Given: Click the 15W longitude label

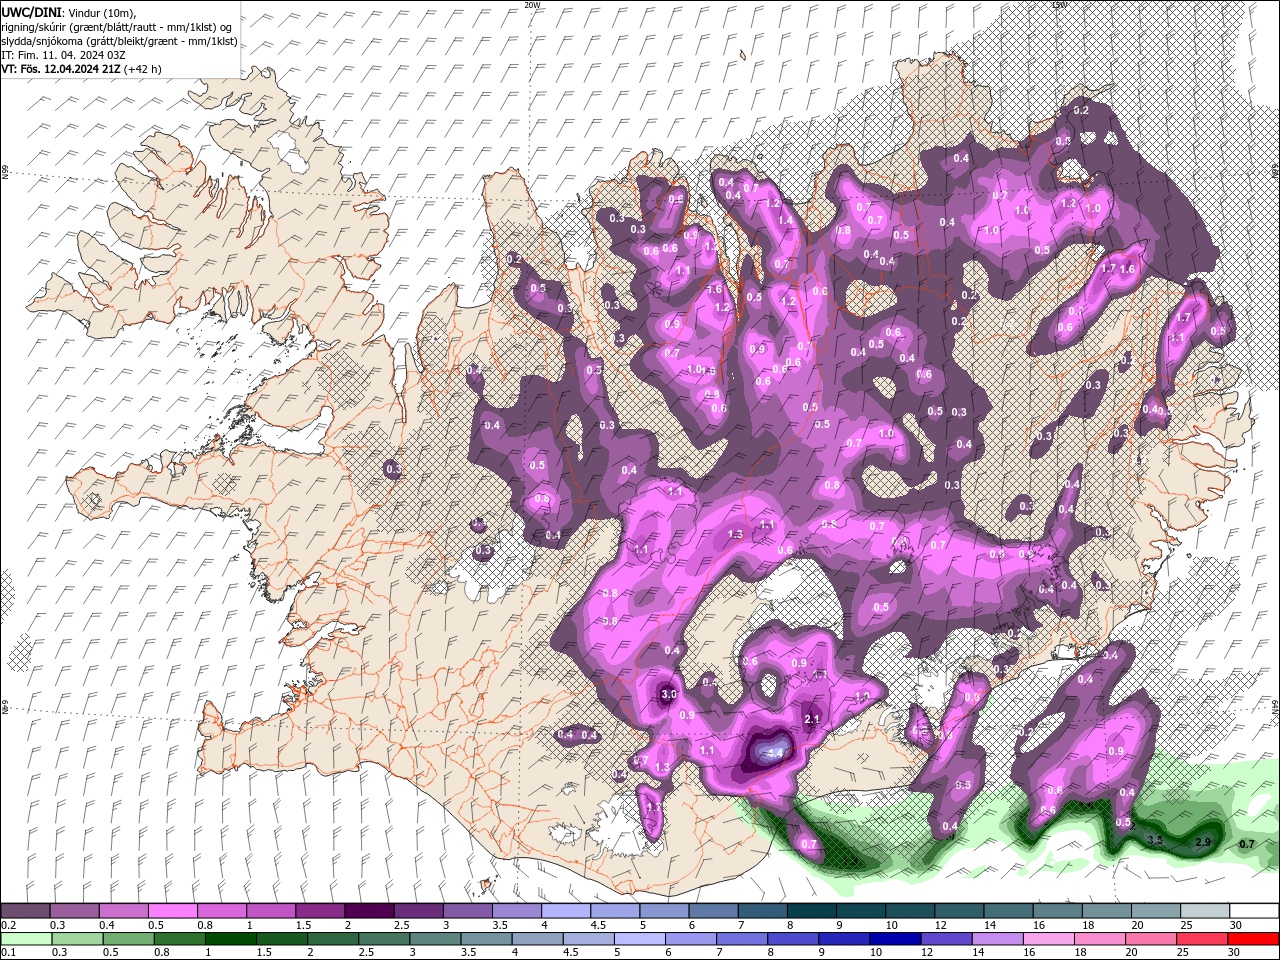Looking at the screenshot, I should pyautogui.click(x=1059, y=5).
